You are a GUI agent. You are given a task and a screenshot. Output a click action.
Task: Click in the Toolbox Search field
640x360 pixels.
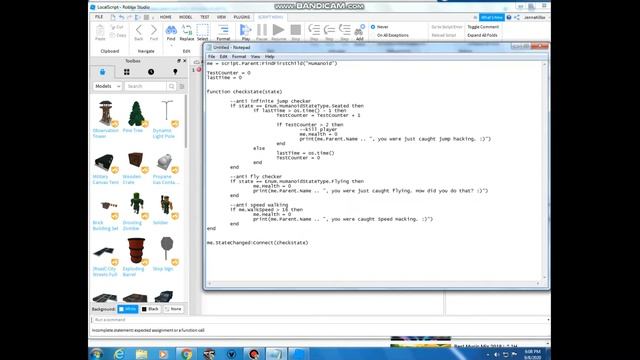click(x=145, y=86)
